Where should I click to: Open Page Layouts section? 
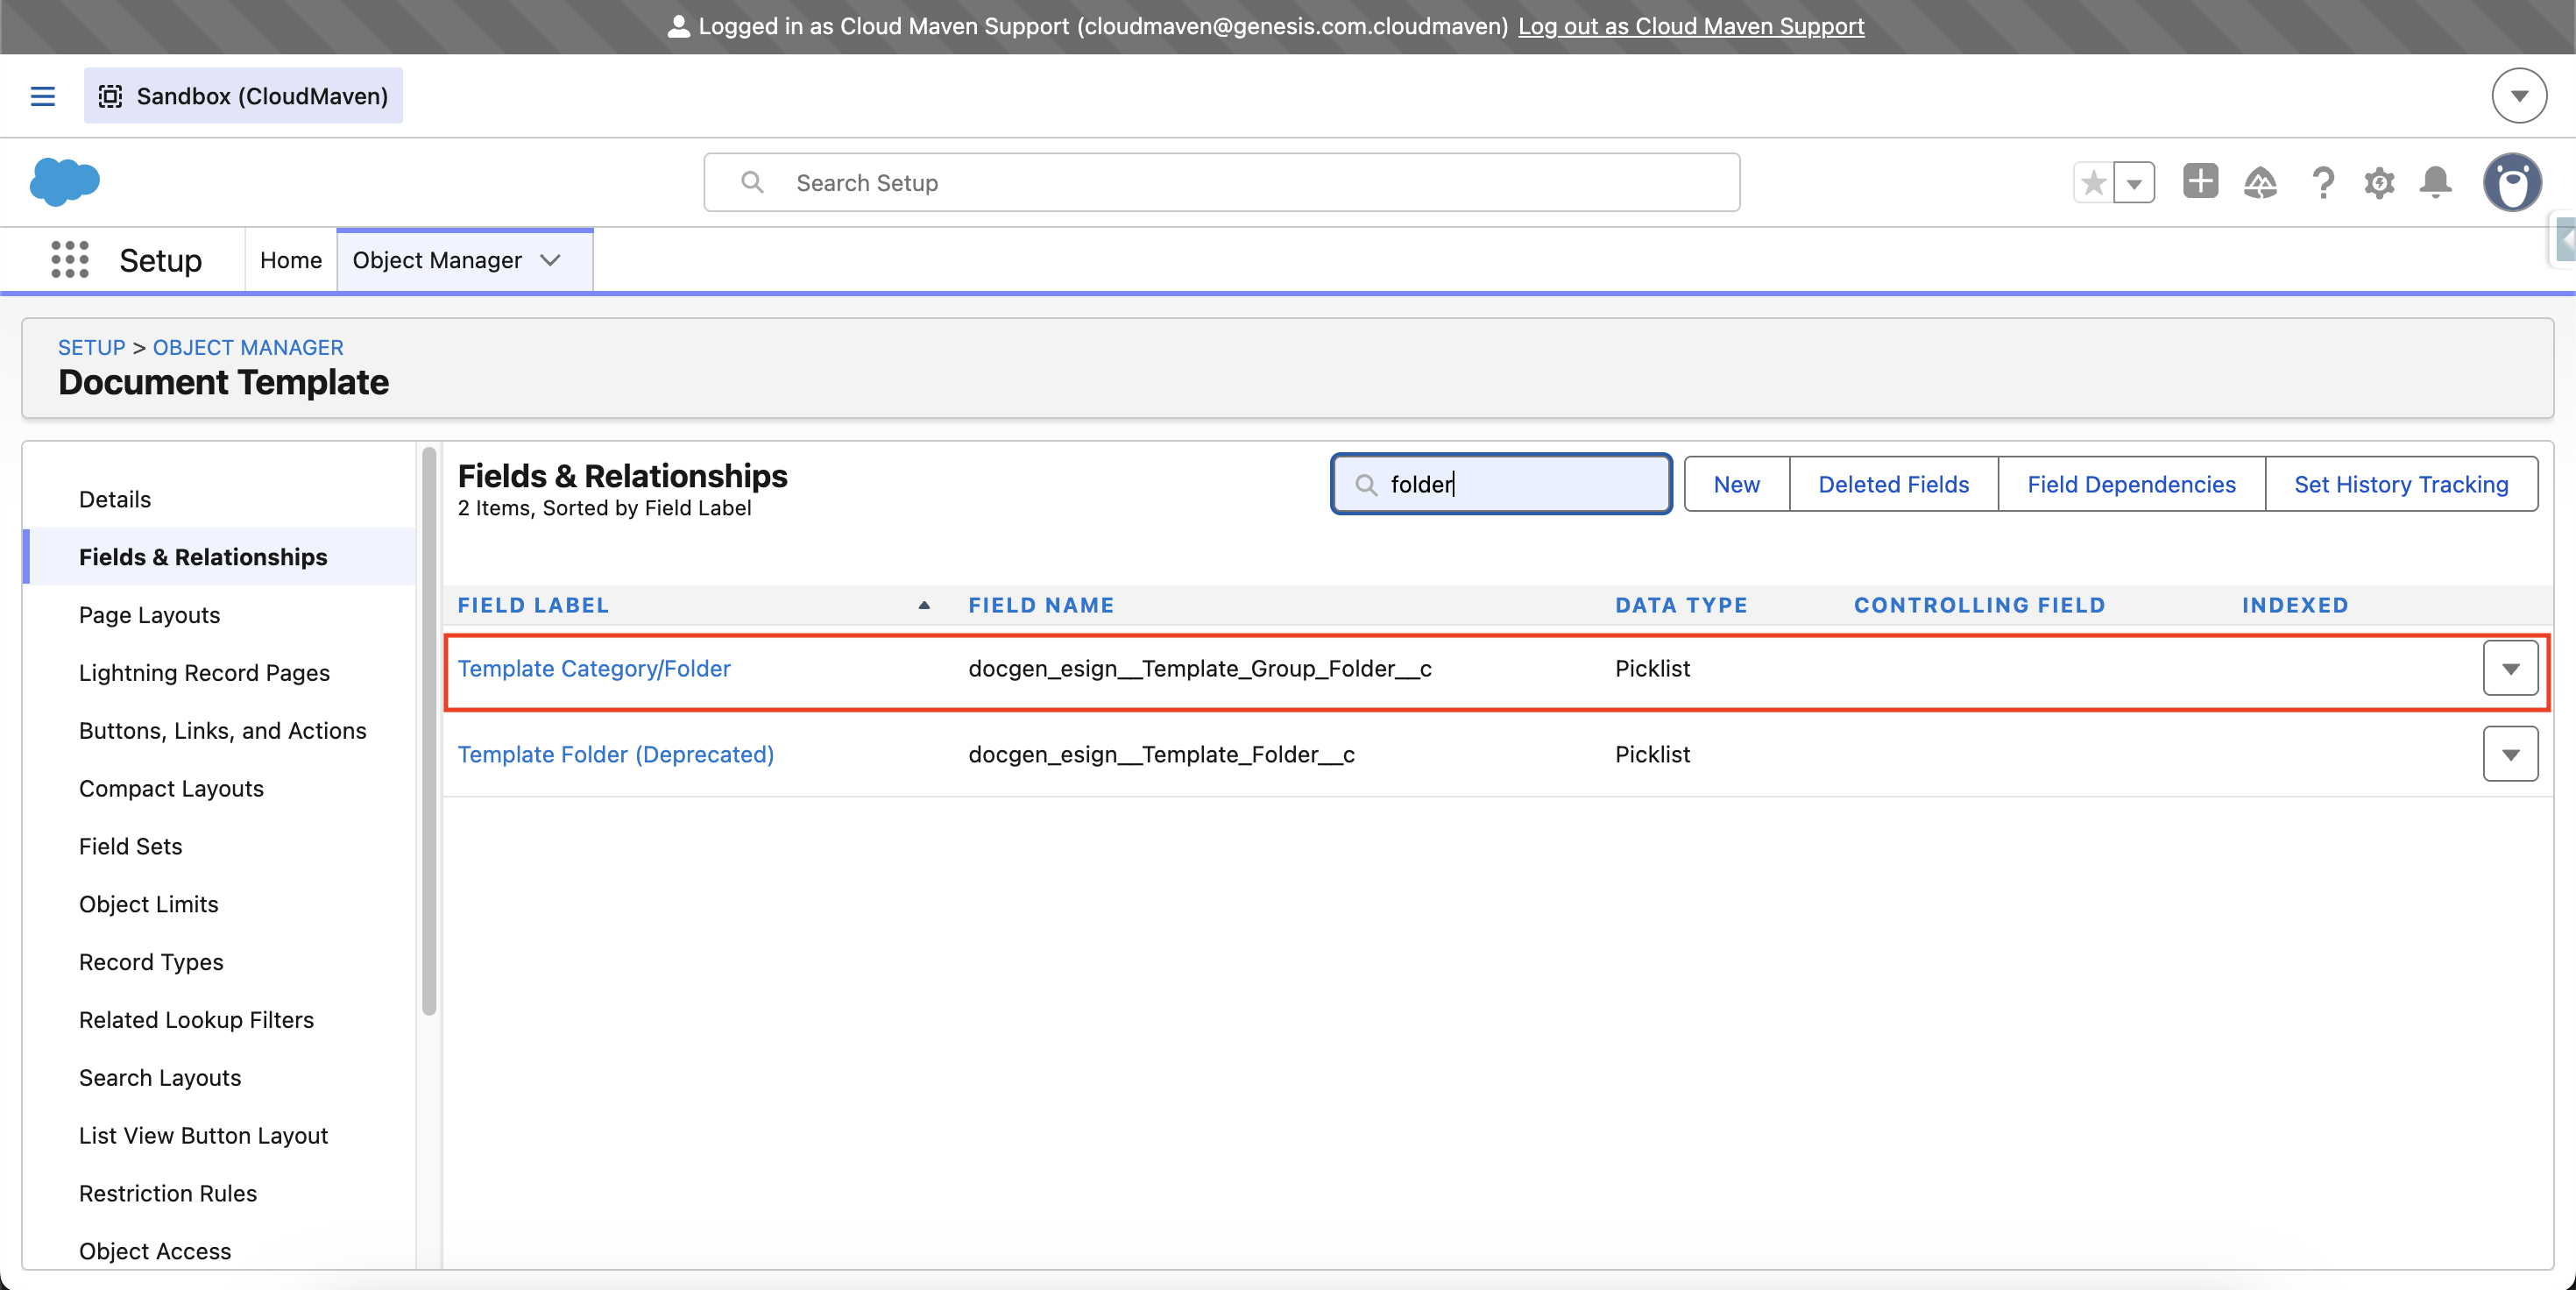(x=150, y=615)
